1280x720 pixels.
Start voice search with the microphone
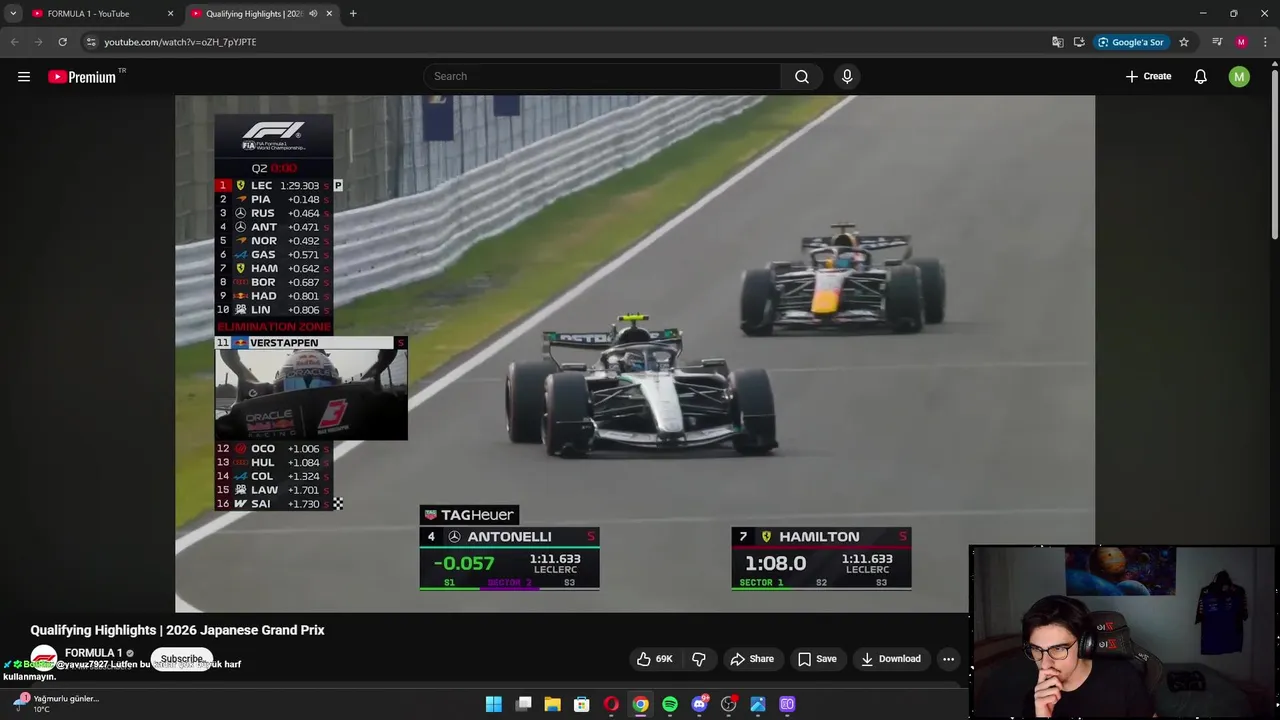point(847,76)
